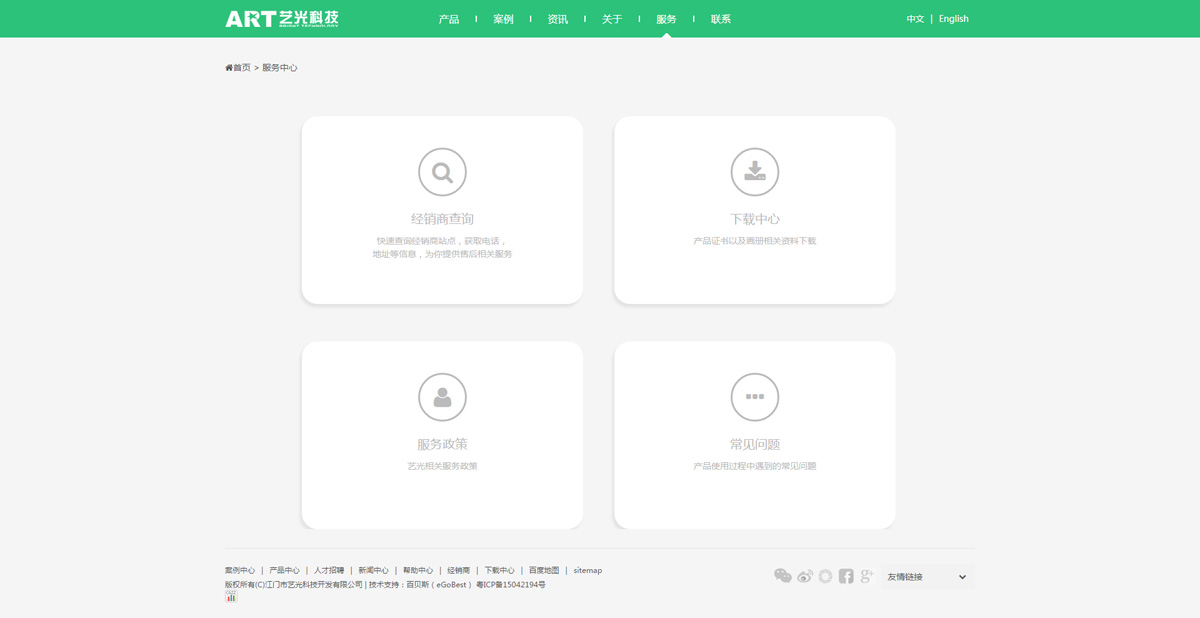Image resolution: width=1200 pixels, height=618 pixels.
Task: Switch language to English
Action: pos(953,19)
